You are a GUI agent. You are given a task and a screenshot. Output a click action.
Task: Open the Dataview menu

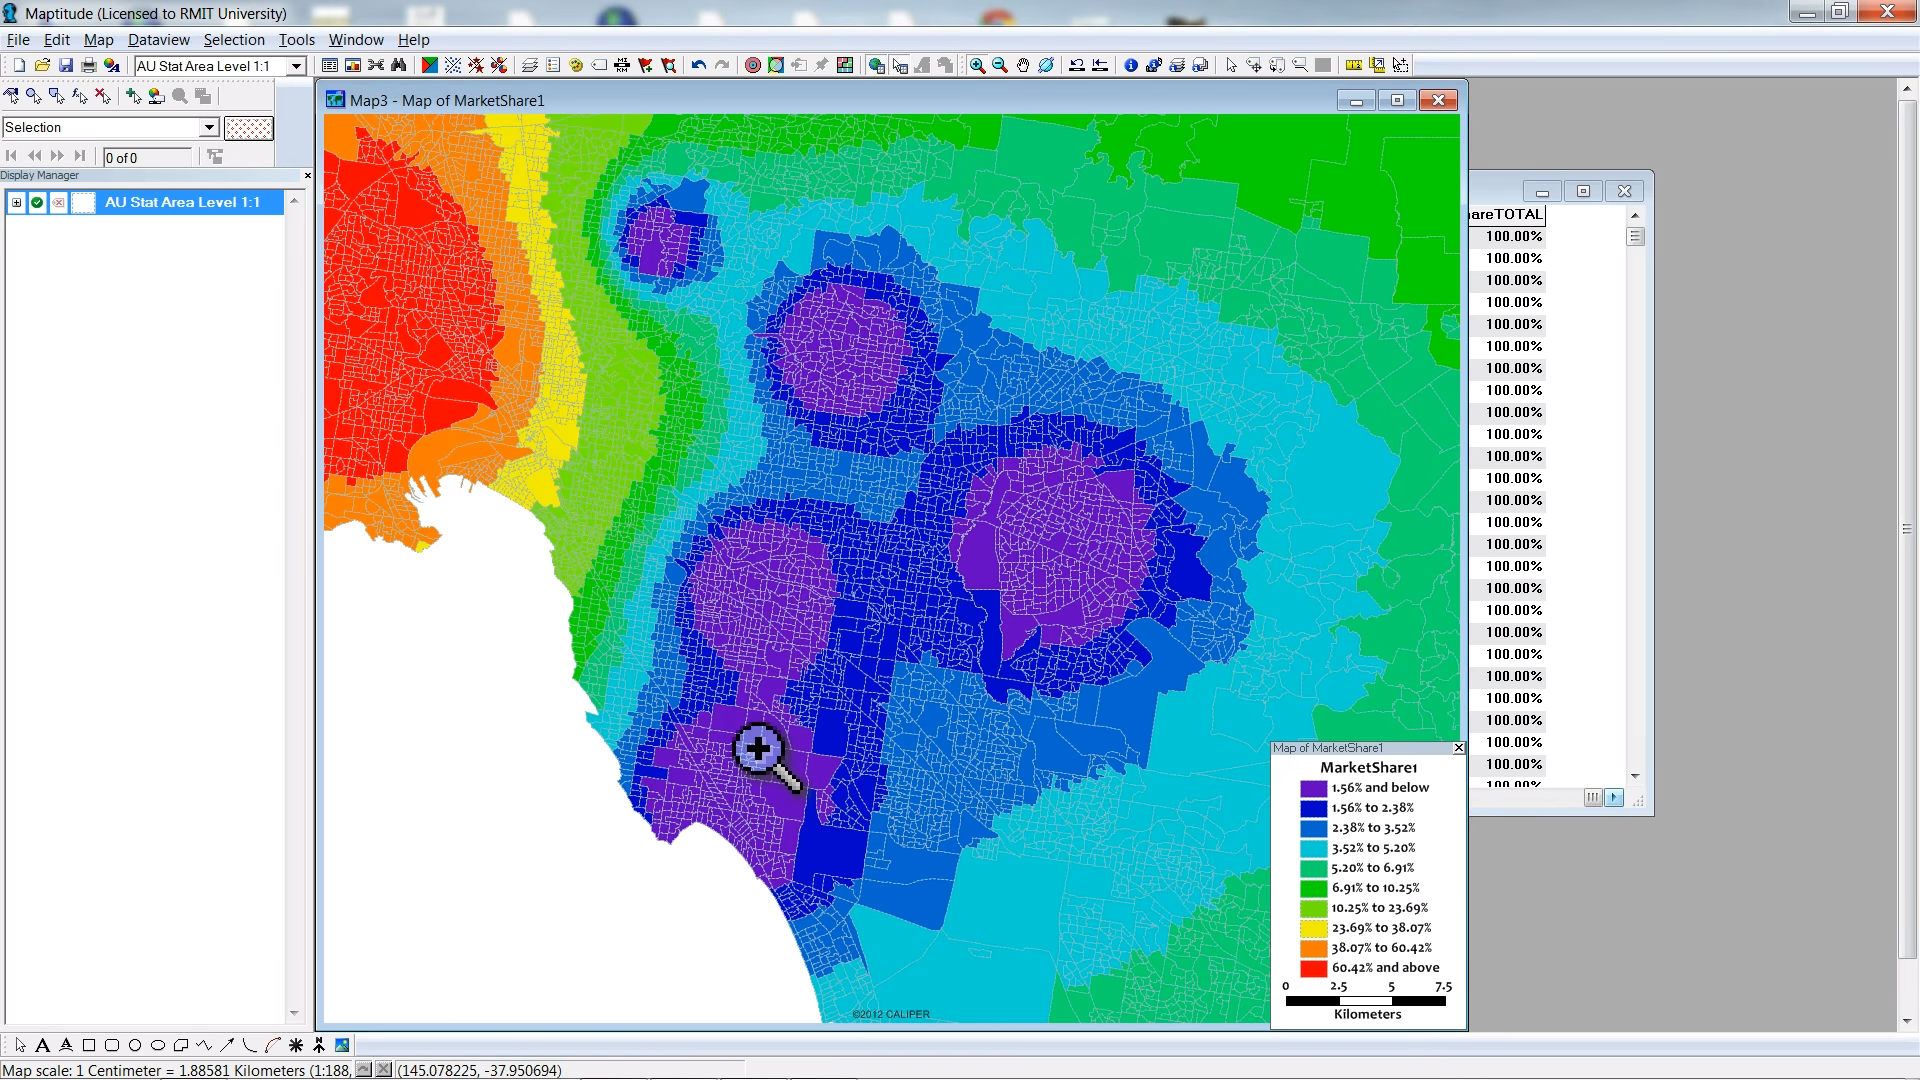tap(158, 40)
